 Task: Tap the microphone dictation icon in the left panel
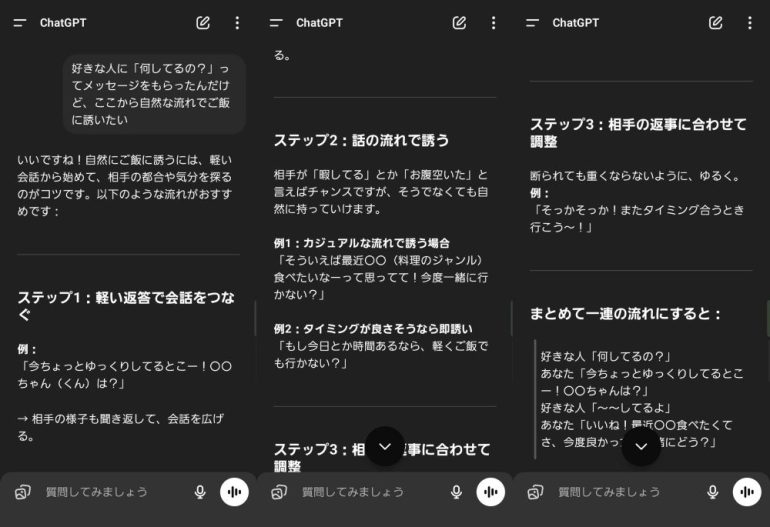200,492
